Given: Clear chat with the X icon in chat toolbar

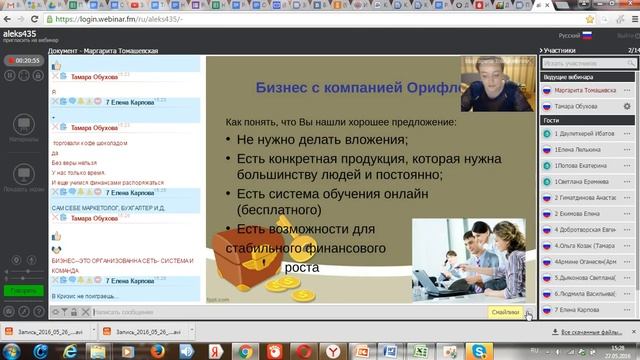Looking at the screenshot, I should (x=85, y=312).
